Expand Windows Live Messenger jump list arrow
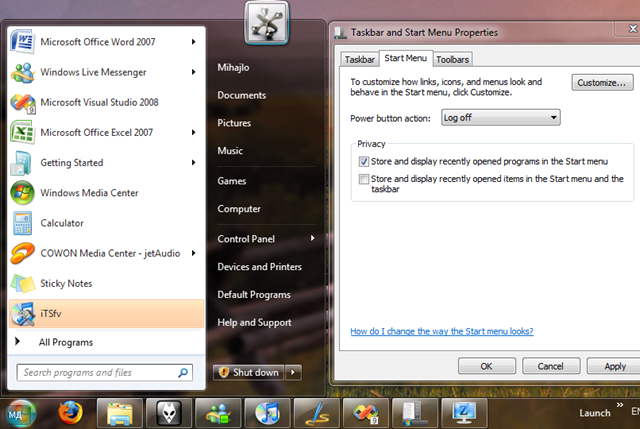 193,72
